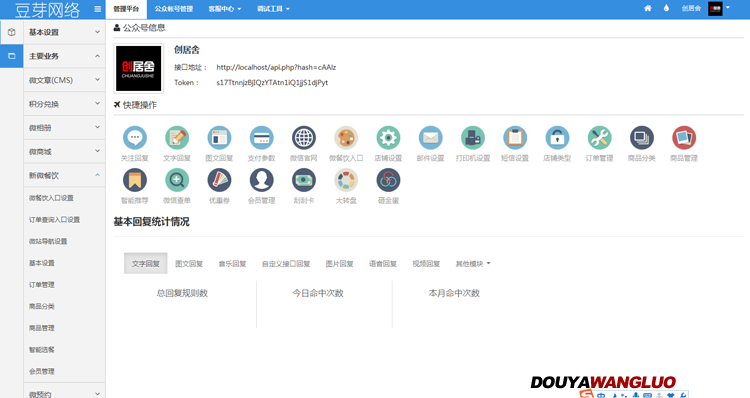Open the 优惠券 color fan icon

point(219,180)
